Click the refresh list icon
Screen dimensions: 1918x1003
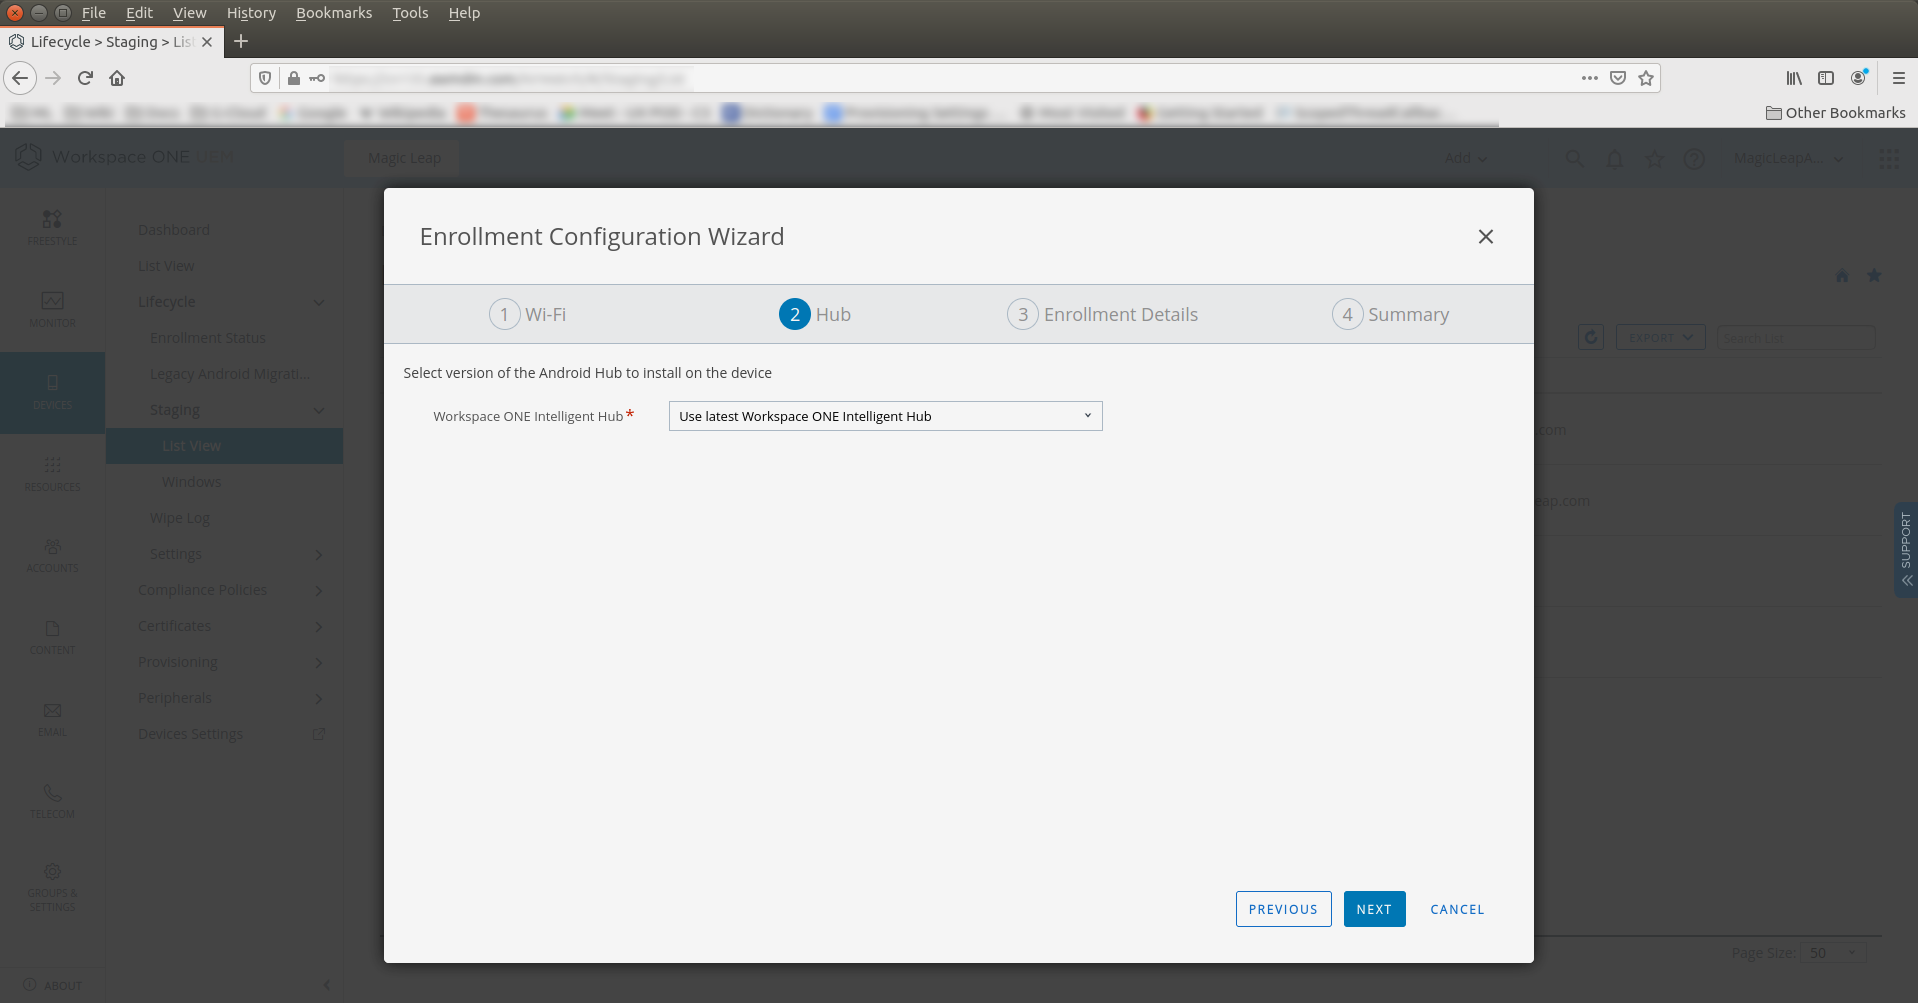tap(1591, 338)
